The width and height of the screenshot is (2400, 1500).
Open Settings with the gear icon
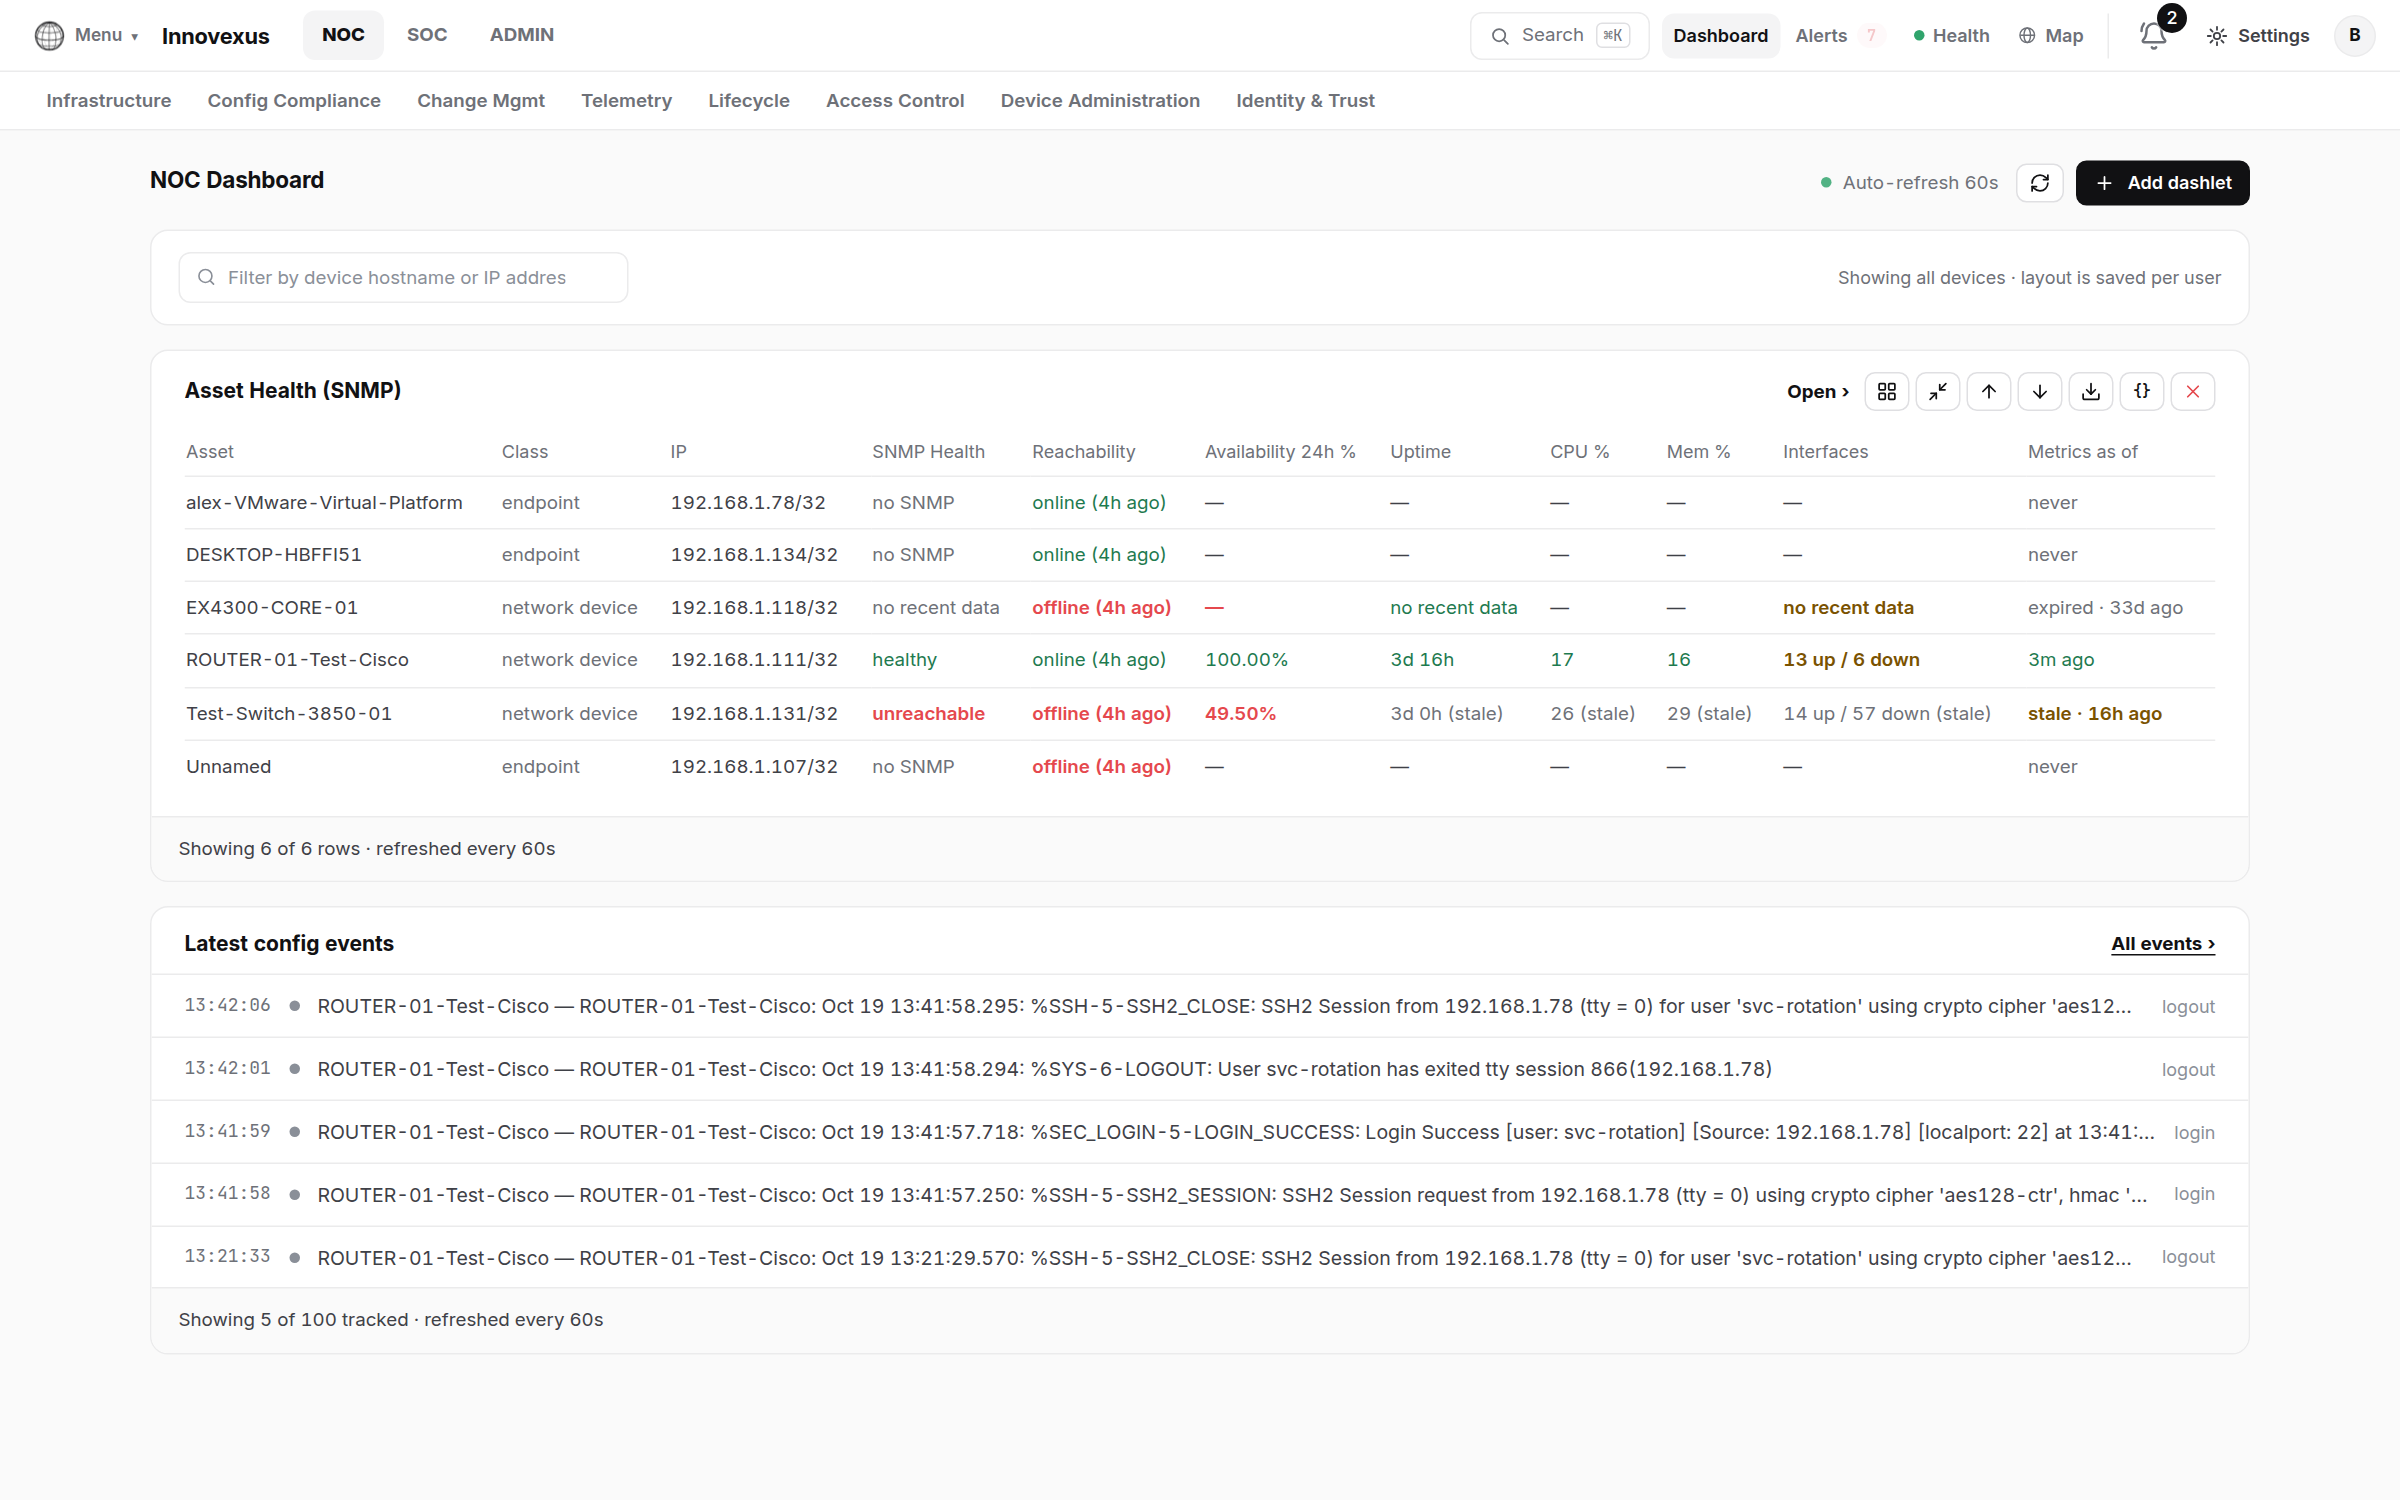click(2258, 36)
